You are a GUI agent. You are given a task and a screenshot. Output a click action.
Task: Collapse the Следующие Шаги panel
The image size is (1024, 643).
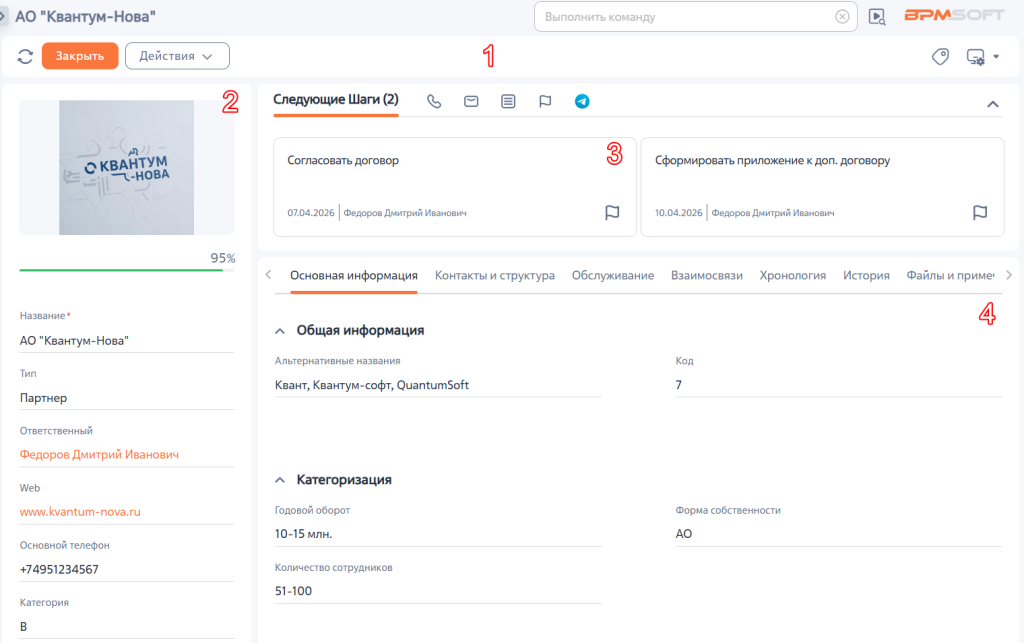pos(993,104)
